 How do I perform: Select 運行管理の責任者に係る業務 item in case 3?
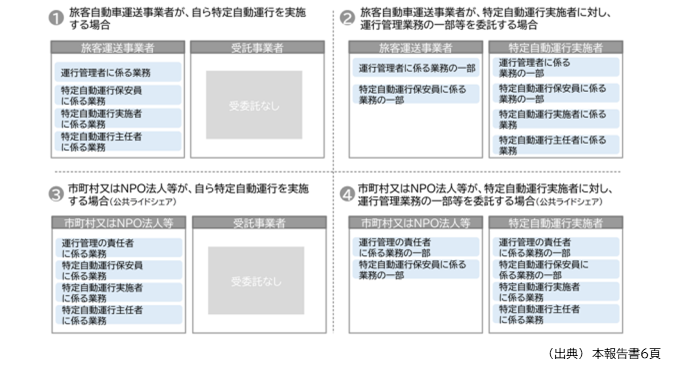click(x=118, y=248)
